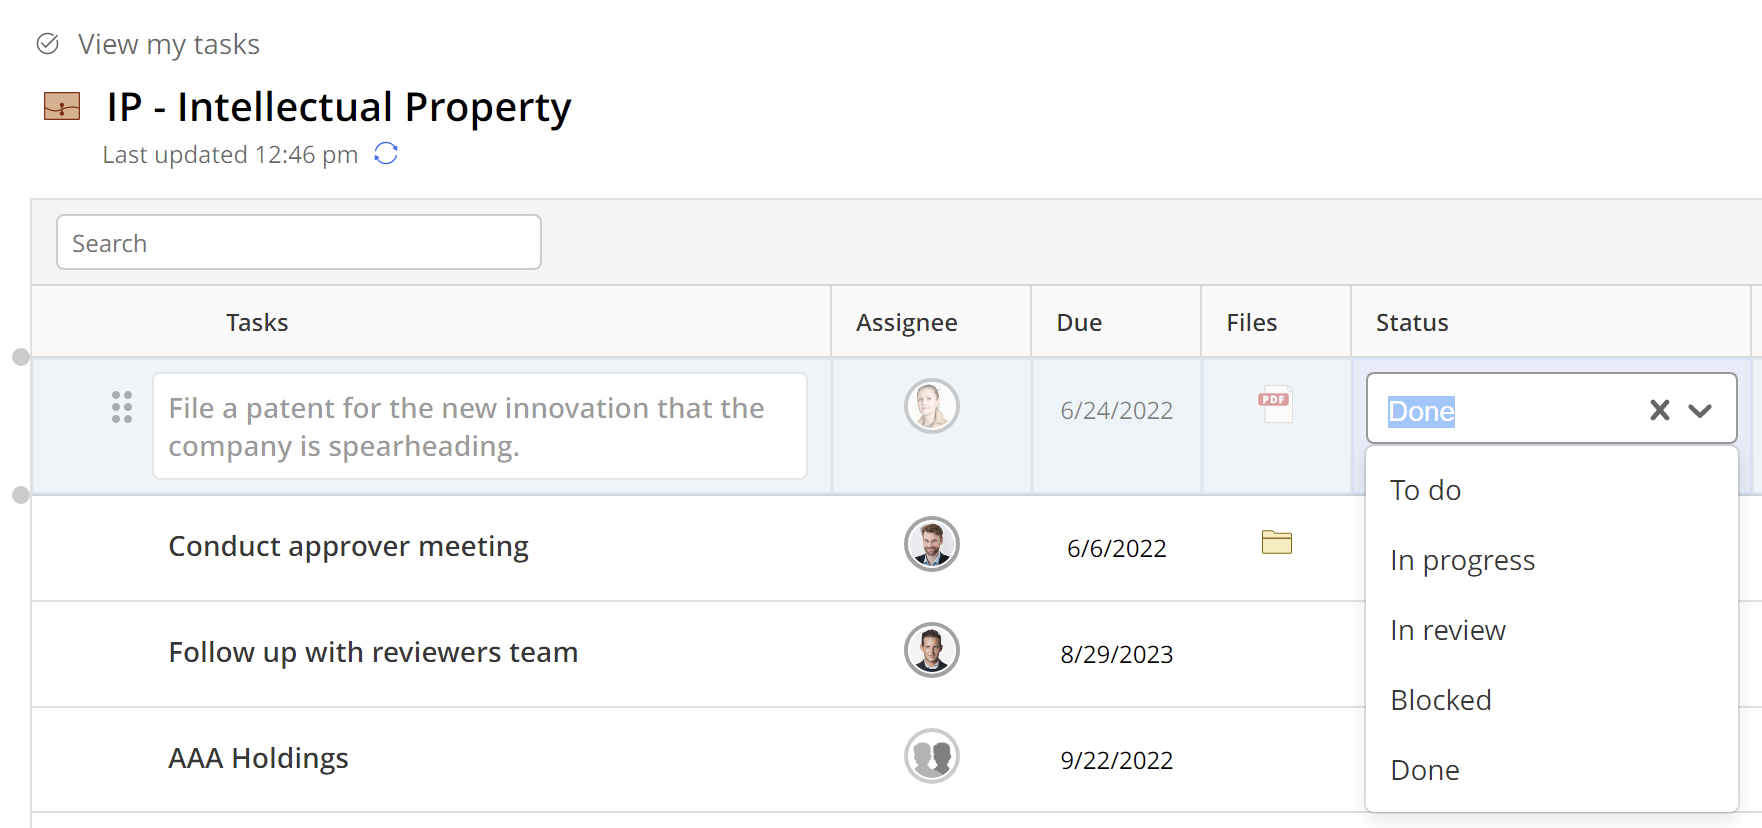Click the group avatar for AAA Holdings
This screenshot has width=1762, height=828.
point(931,756)
